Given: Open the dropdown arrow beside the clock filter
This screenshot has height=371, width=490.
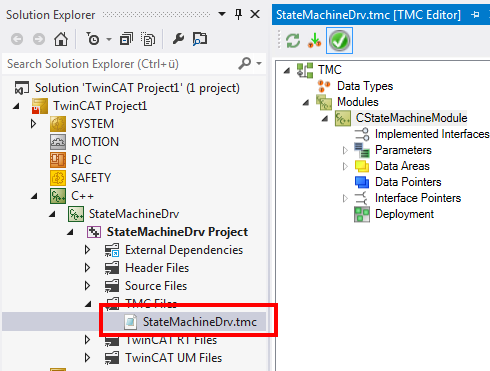Looking at the screenshot, I should coord(109,39).
